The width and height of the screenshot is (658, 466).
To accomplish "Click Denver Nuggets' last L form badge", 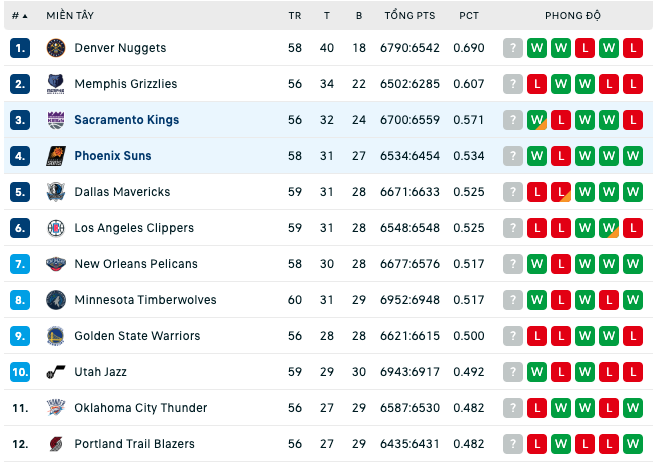I will (x=633, y=48).
